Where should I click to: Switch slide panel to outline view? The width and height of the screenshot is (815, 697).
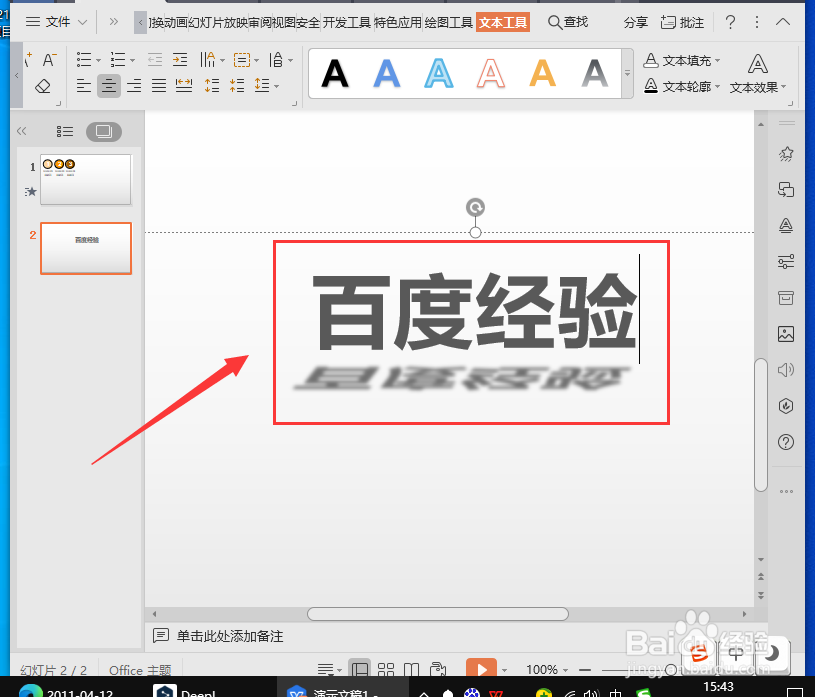point(64,131)
